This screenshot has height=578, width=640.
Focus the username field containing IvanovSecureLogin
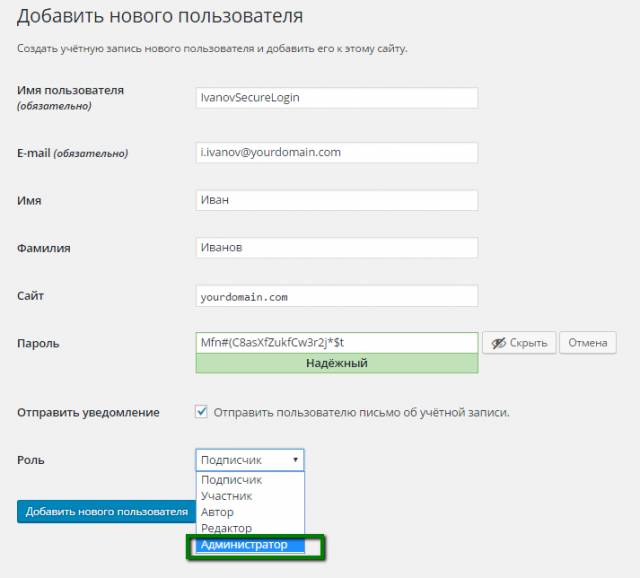point(337,98)
